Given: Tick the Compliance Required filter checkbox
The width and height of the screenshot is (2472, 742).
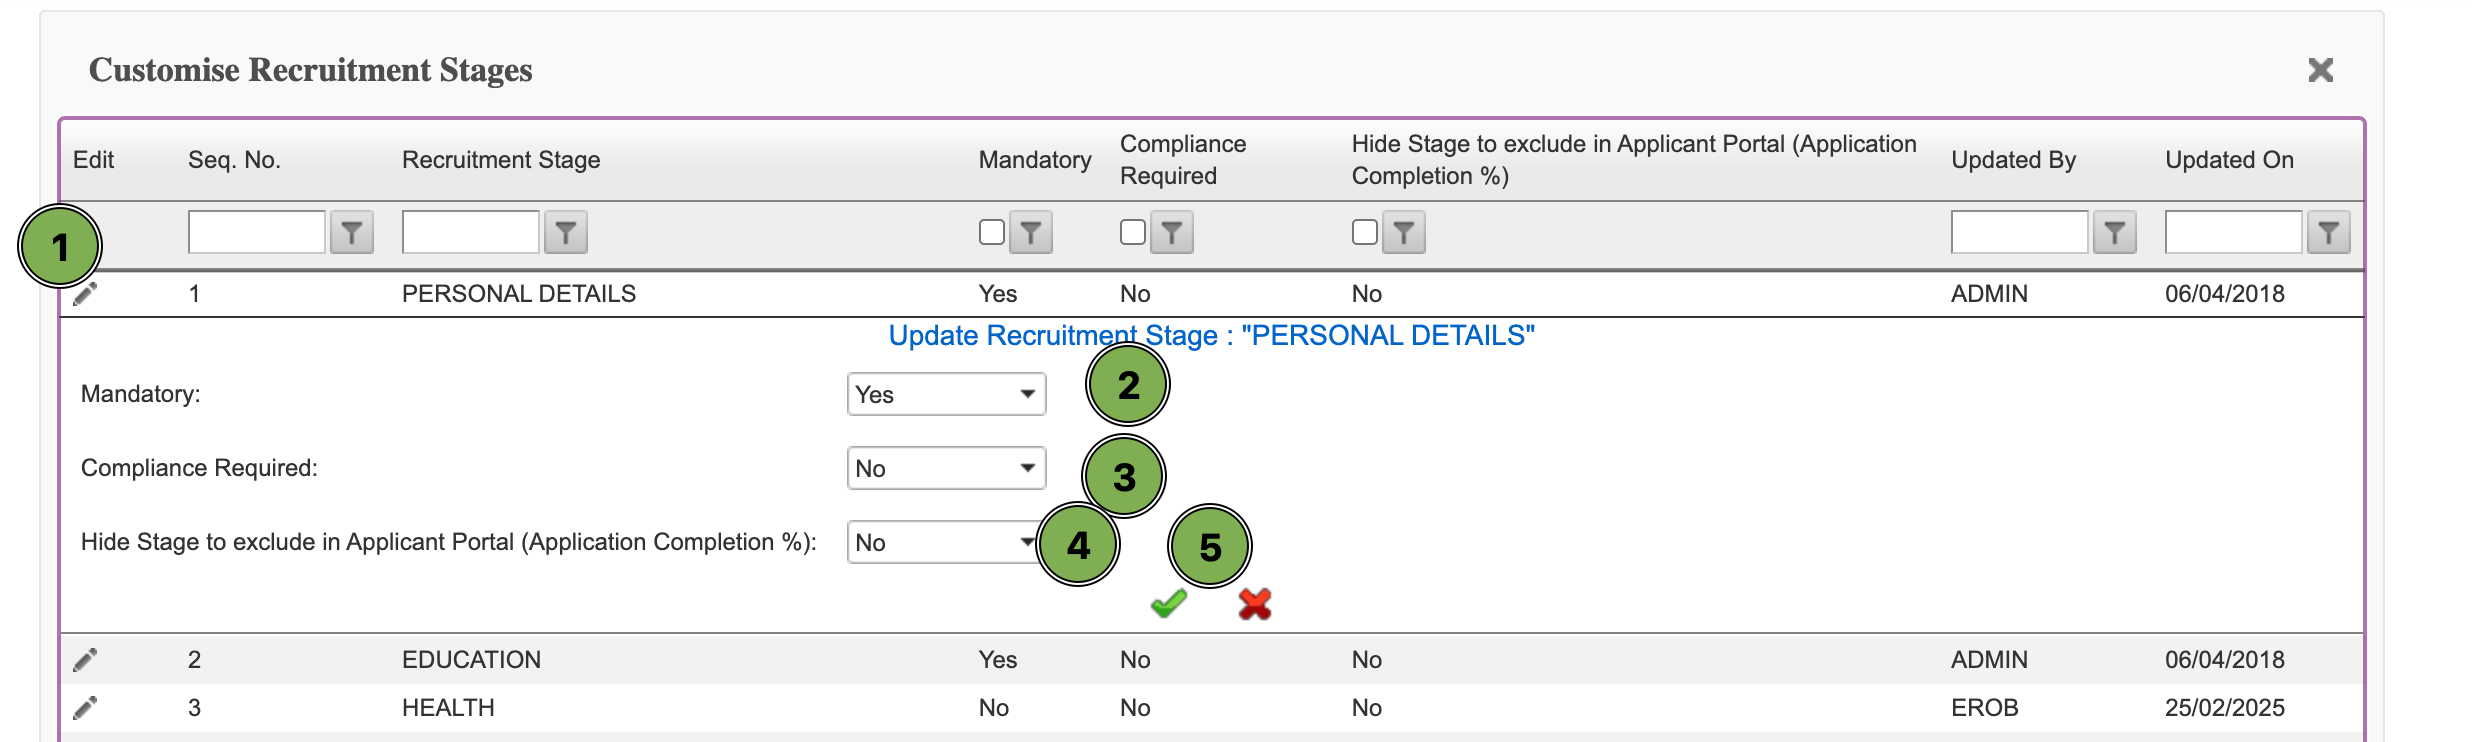Looking at the screenshot, I should coord(1133,232).
